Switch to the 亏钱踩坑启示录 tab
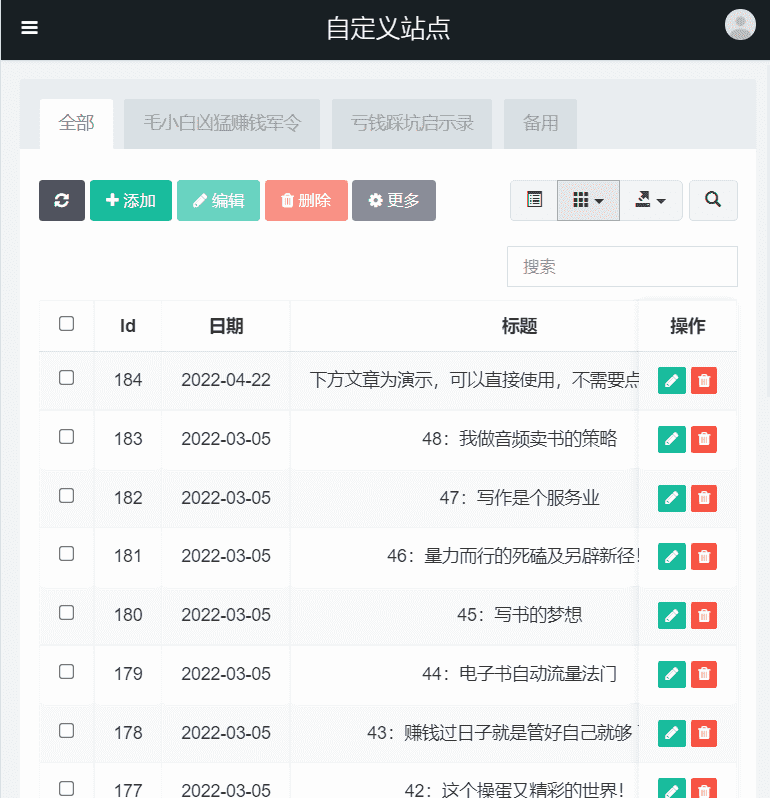The image size is (770, 798). pyautogui.click(x=412, y=124)
